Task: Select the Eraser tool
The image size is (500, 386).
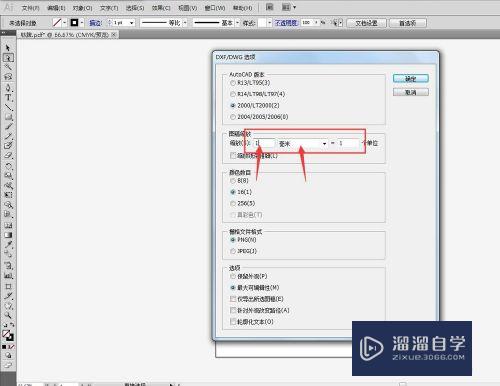Action: tap(8, 155)
